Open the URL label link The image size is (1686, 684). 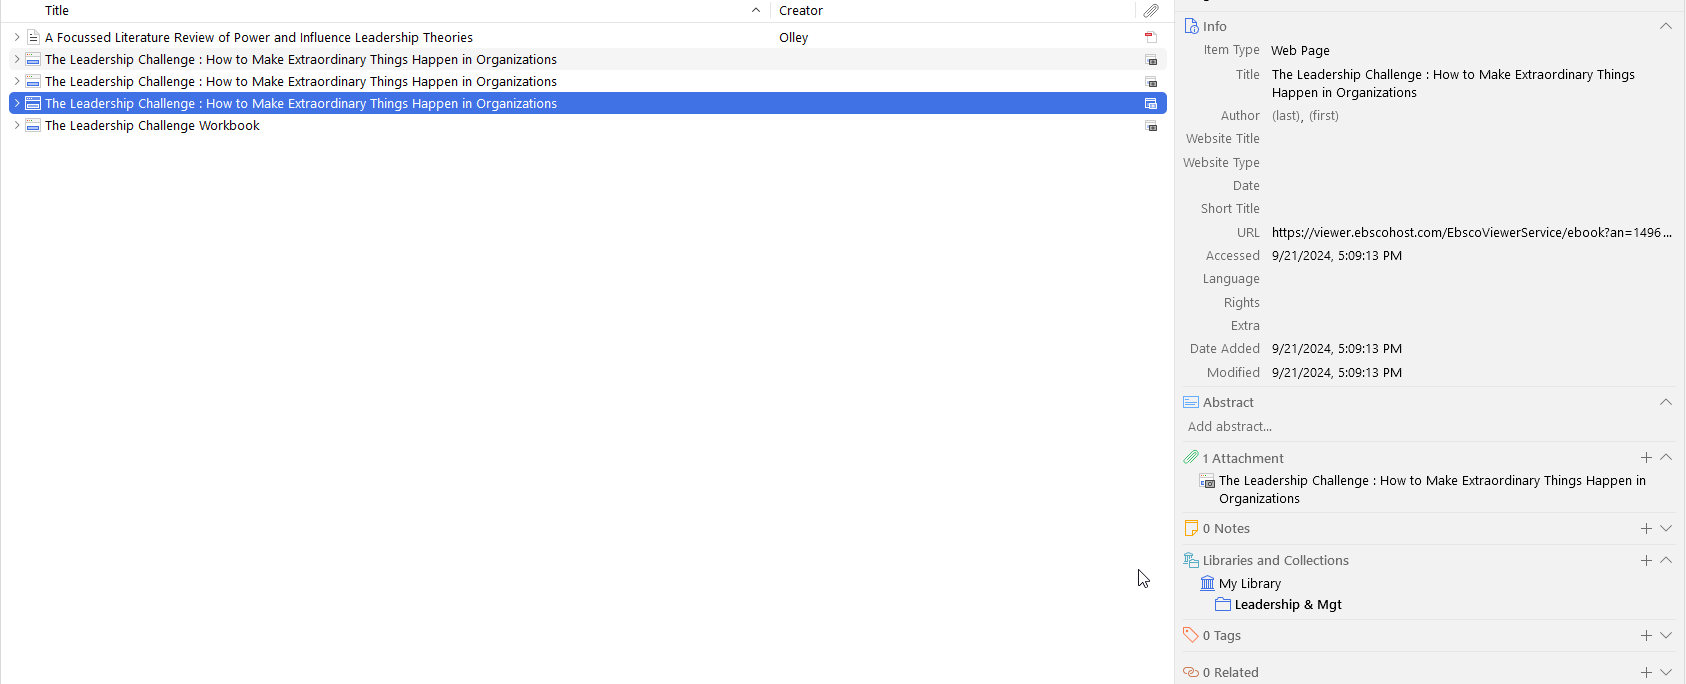click(1248, 232)
